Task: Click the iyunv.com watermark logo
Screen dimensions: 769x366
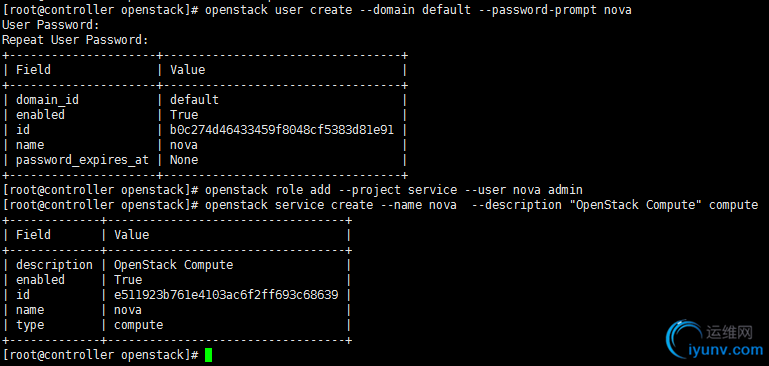Action: (x=715, y=340)
